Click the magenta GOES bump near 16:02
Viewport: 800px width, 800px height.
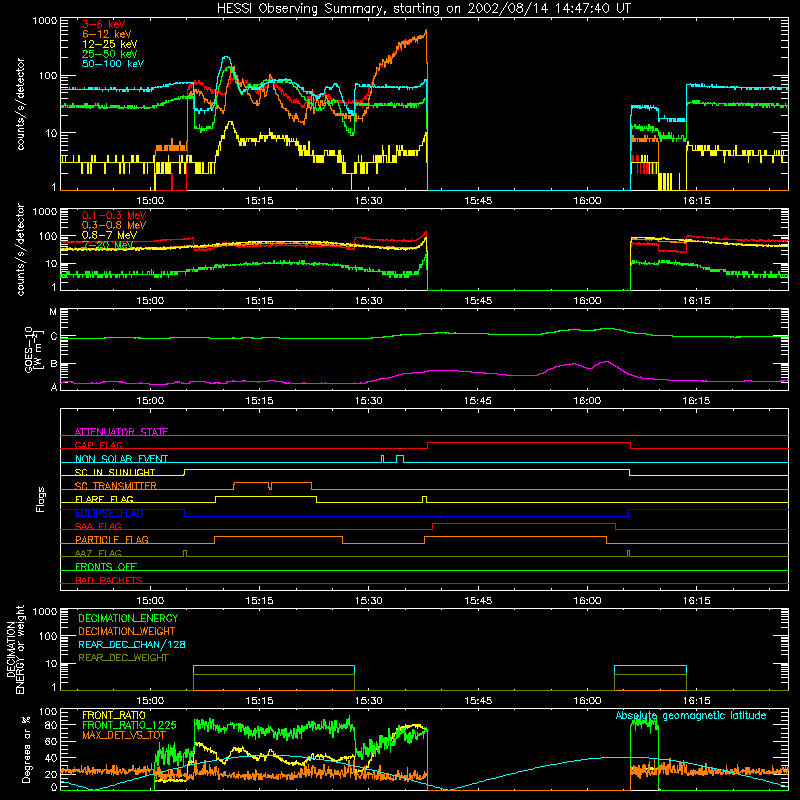[x=606, y=362]
